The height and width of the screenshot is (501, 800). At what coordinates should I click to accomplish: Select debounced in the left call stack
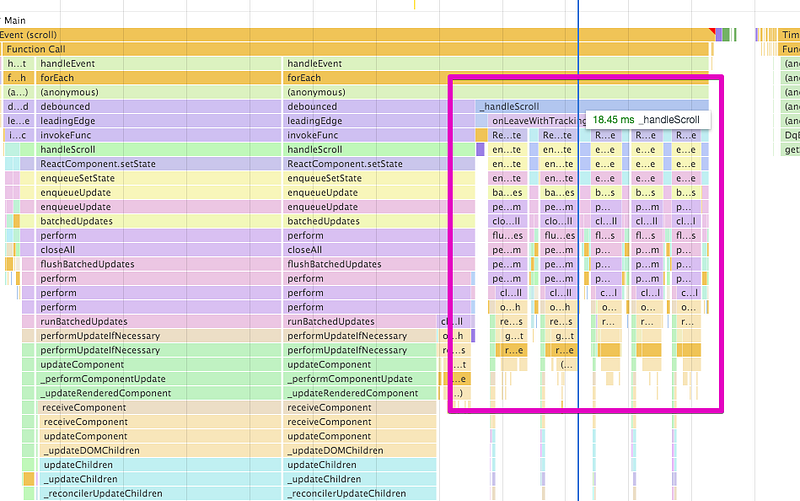tap(158, 106)
